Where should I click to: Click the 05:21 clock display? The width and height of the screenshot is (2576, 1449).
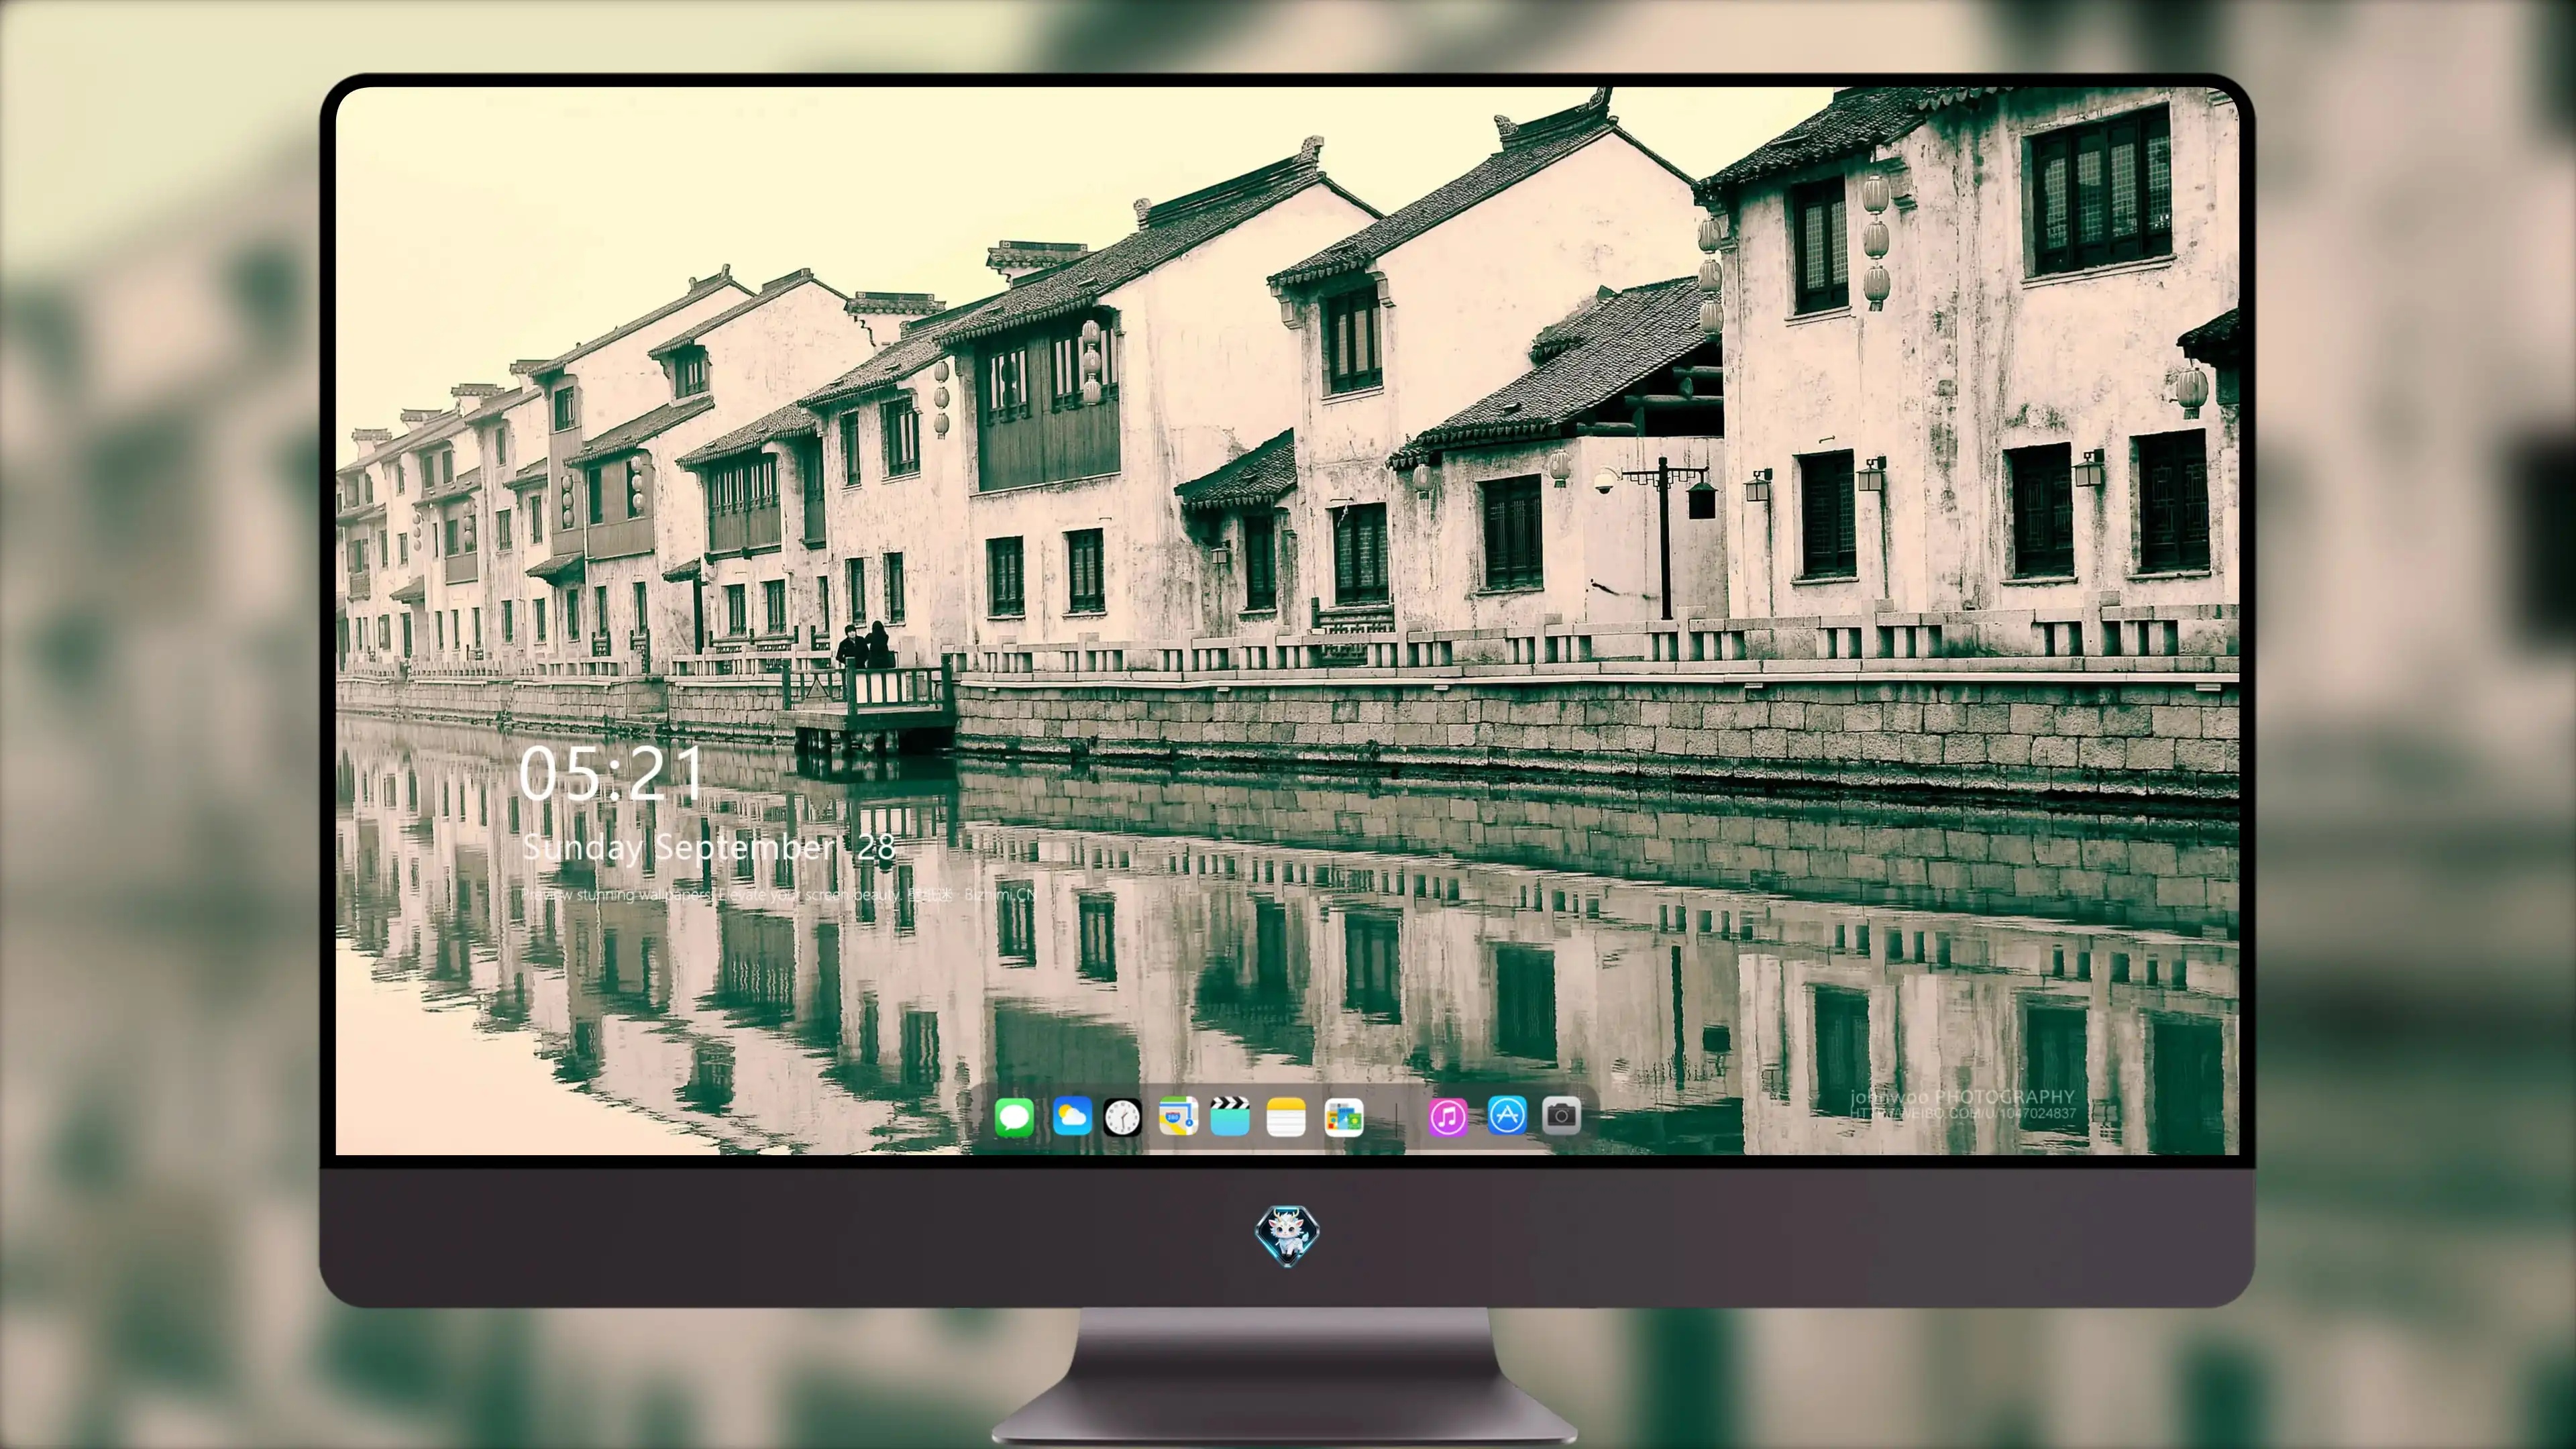coord(611,773)
